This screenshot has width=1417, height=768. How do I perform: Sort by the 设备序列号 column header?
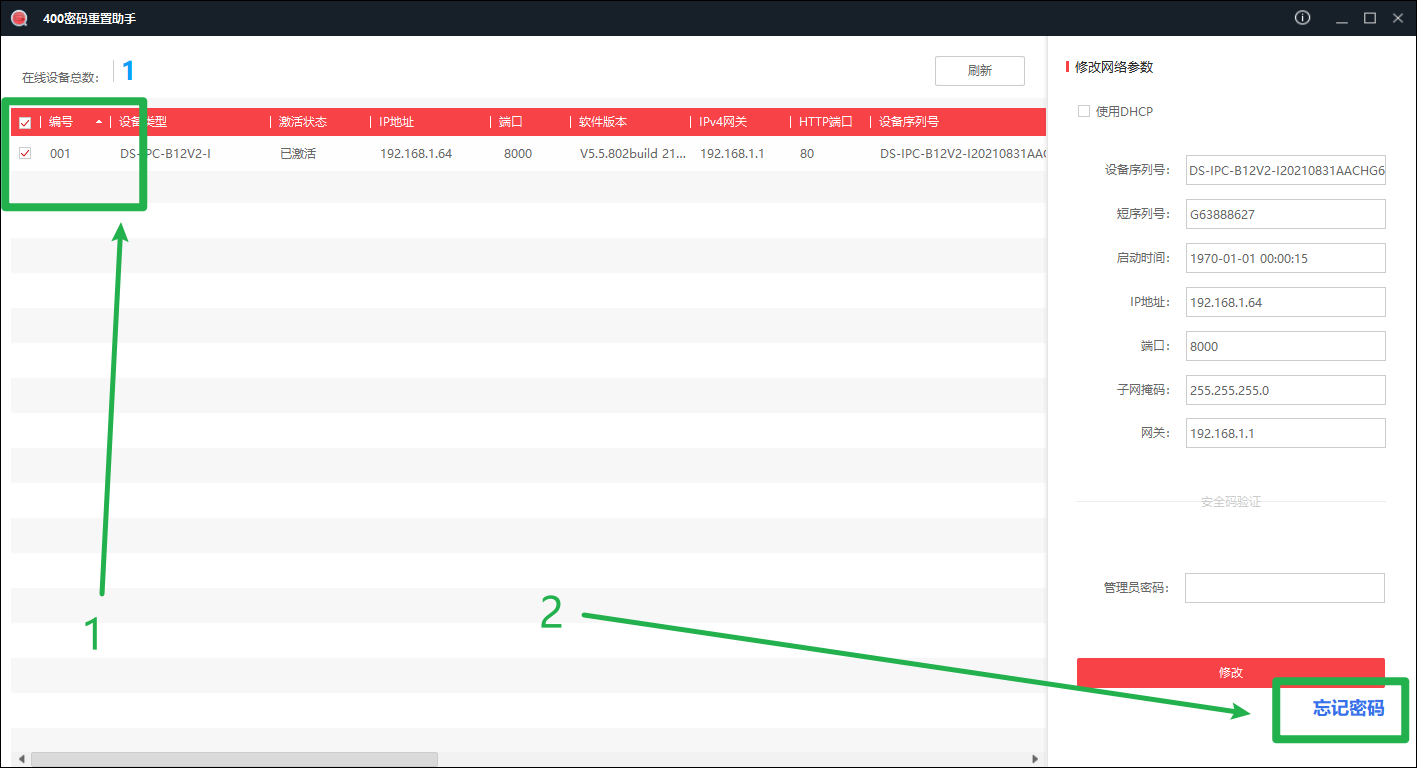(x=909, y=122)
